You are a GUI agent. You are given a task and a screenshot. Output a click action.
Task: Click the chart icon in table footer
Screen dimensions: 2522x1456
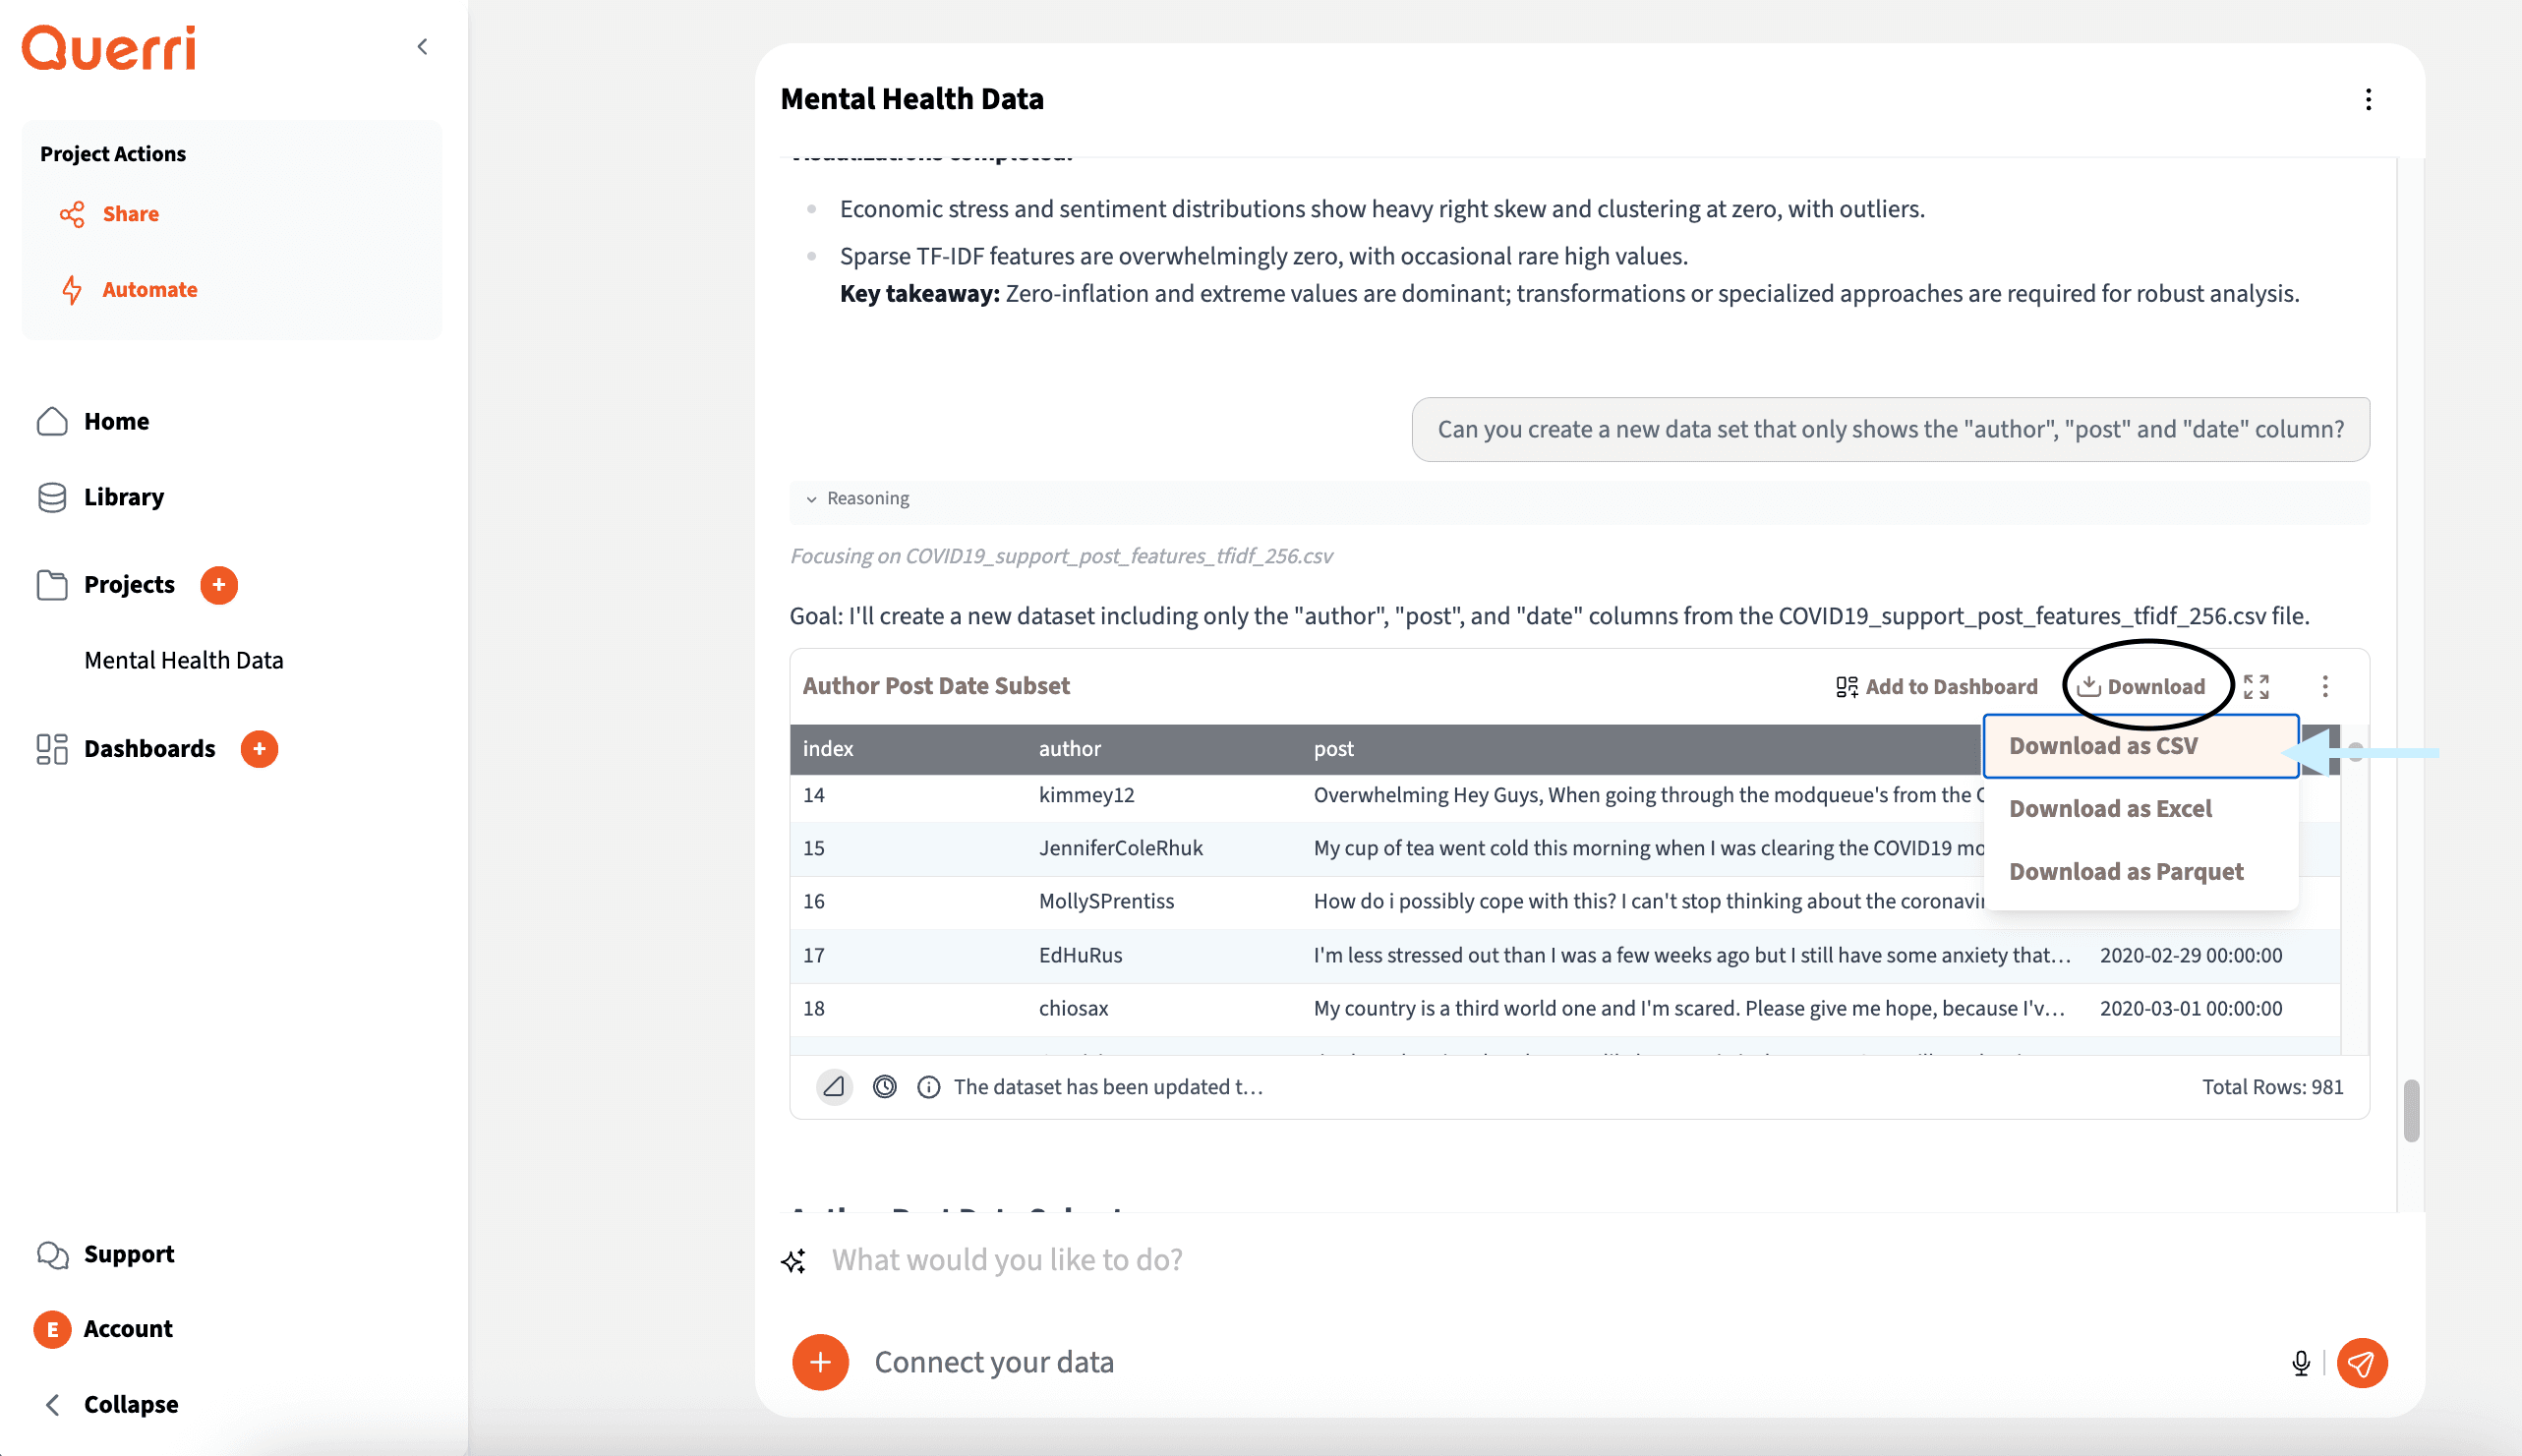click(x=833, y=1087)
